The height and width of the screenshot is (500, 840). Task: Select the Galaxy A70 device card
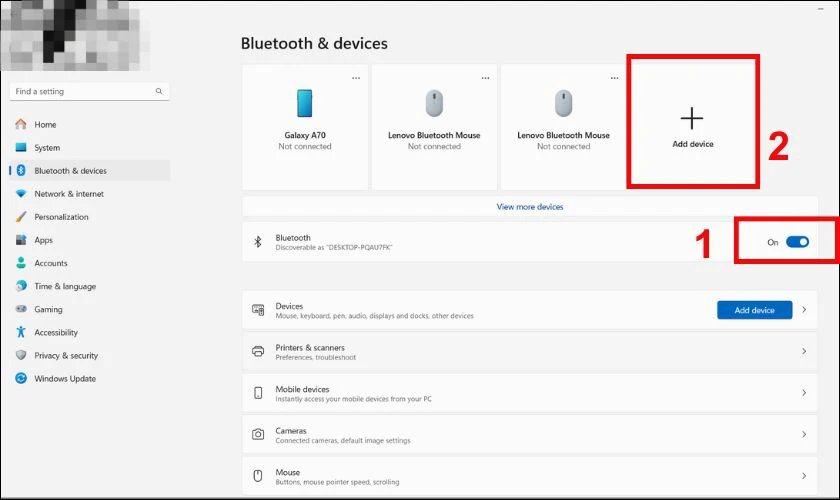305,127
